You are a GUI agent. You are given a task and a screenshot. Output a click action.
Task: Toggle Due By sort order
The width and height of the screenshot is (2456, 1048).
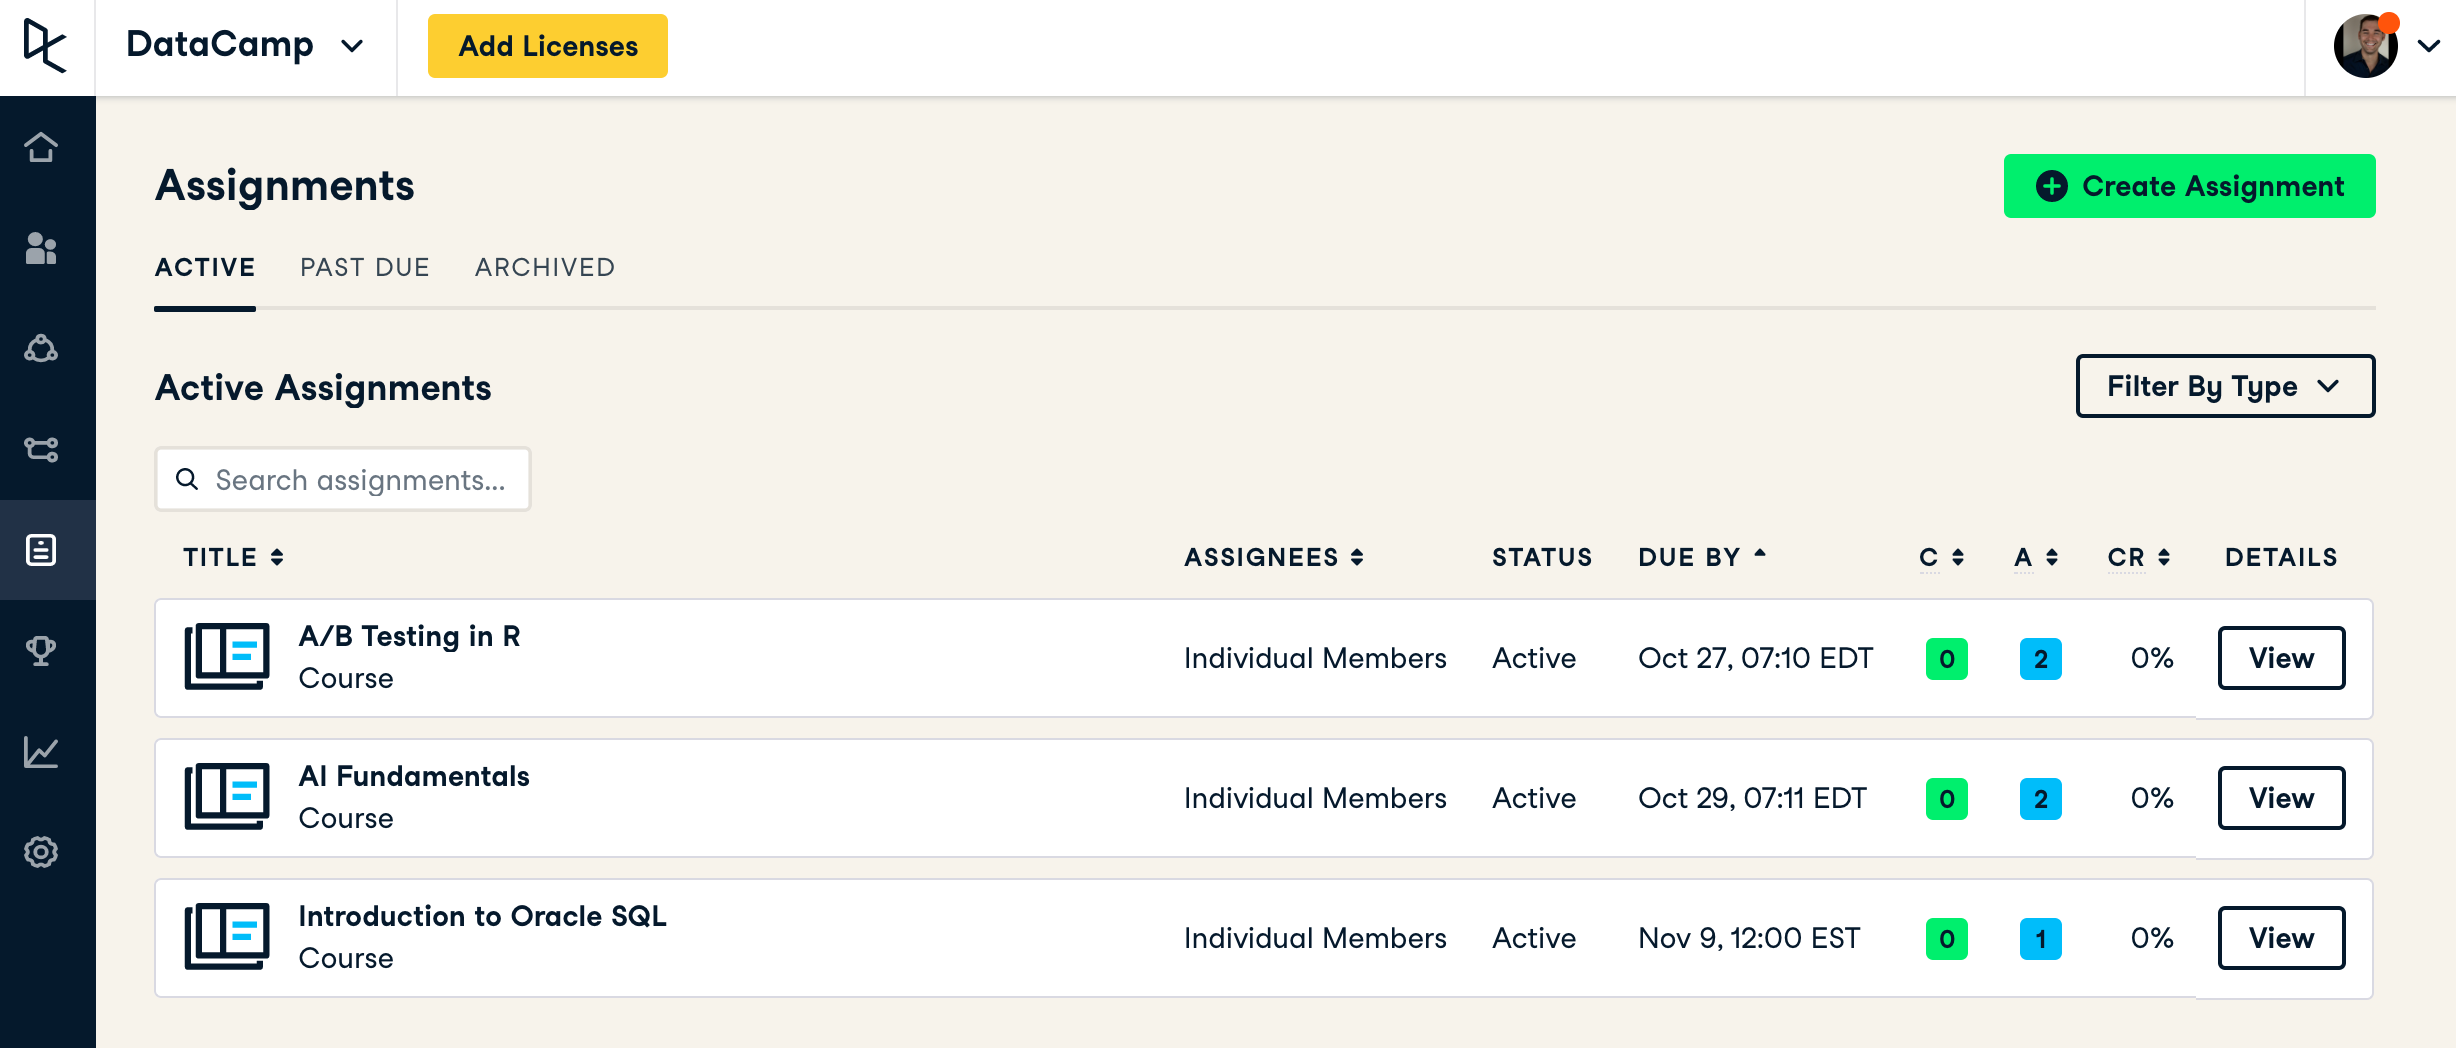pos(1702,557)
